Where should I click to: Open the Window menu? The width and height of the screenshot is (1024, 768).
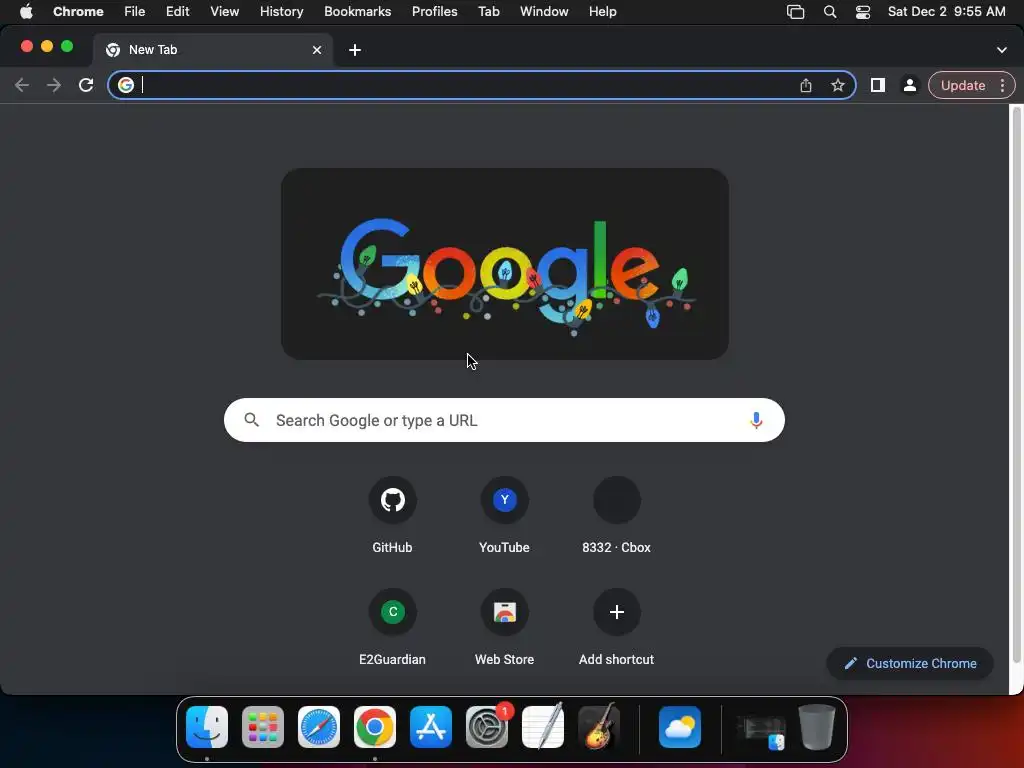544,11
